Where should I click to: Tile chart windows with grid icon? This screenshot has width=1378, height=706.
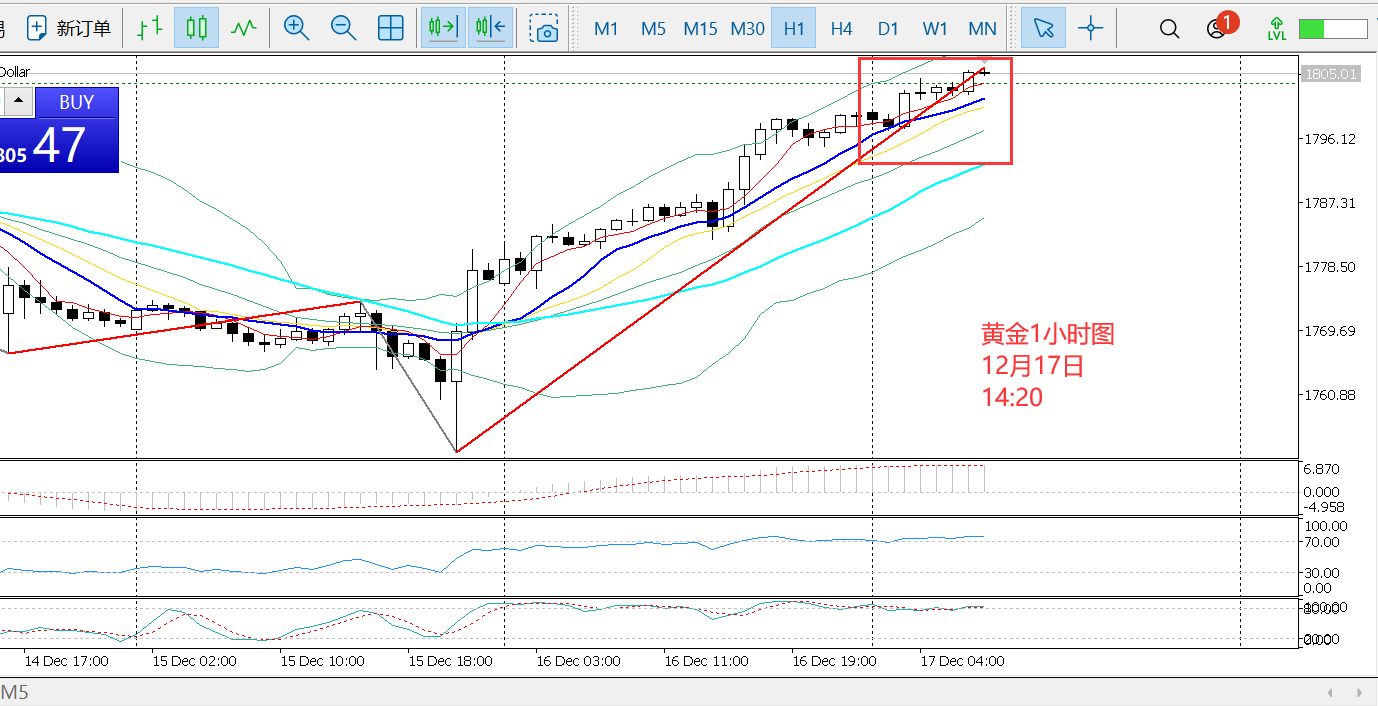(391, 28)
